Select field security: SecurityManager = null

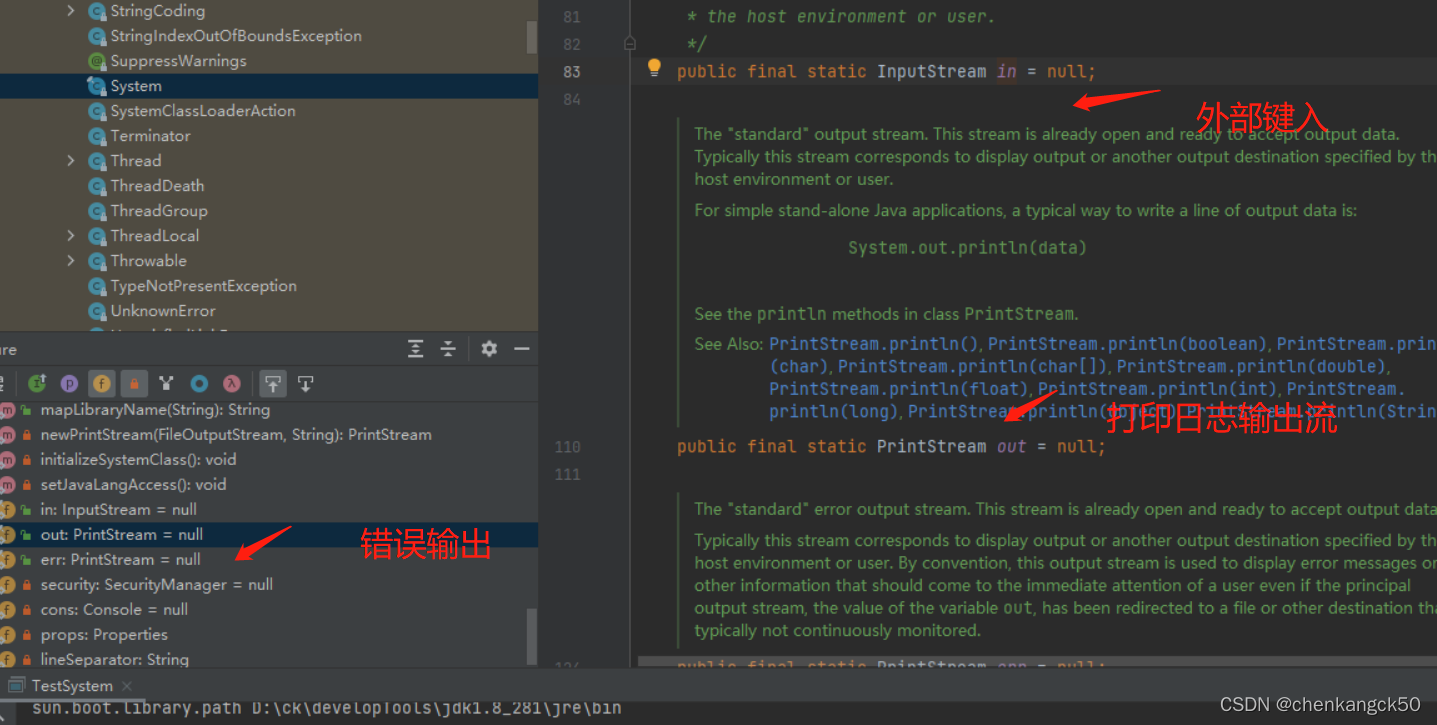(x=156, y=585)
